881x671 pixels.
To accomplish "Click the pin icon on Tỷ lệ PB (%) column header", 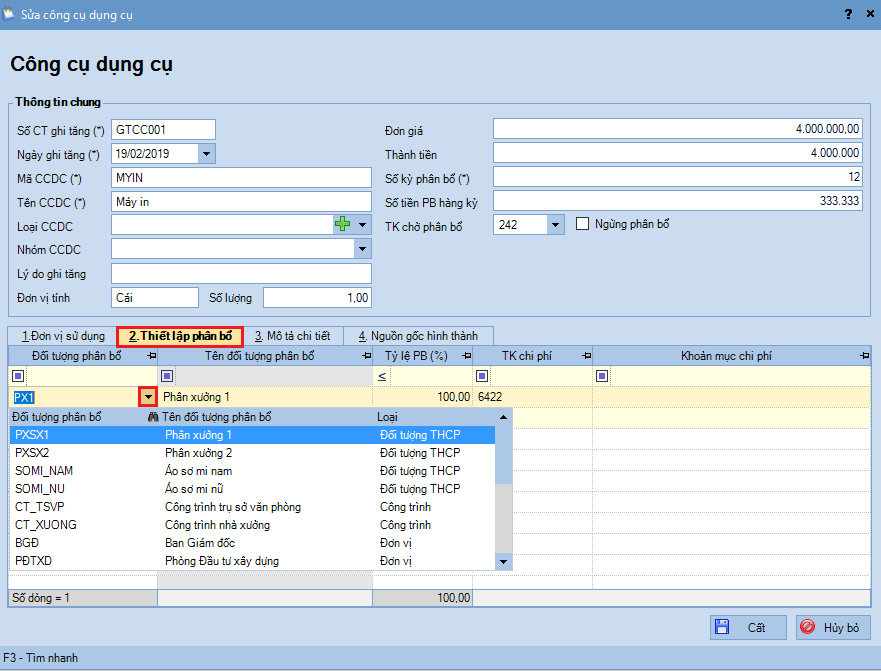I will click(x=466, y=356).
